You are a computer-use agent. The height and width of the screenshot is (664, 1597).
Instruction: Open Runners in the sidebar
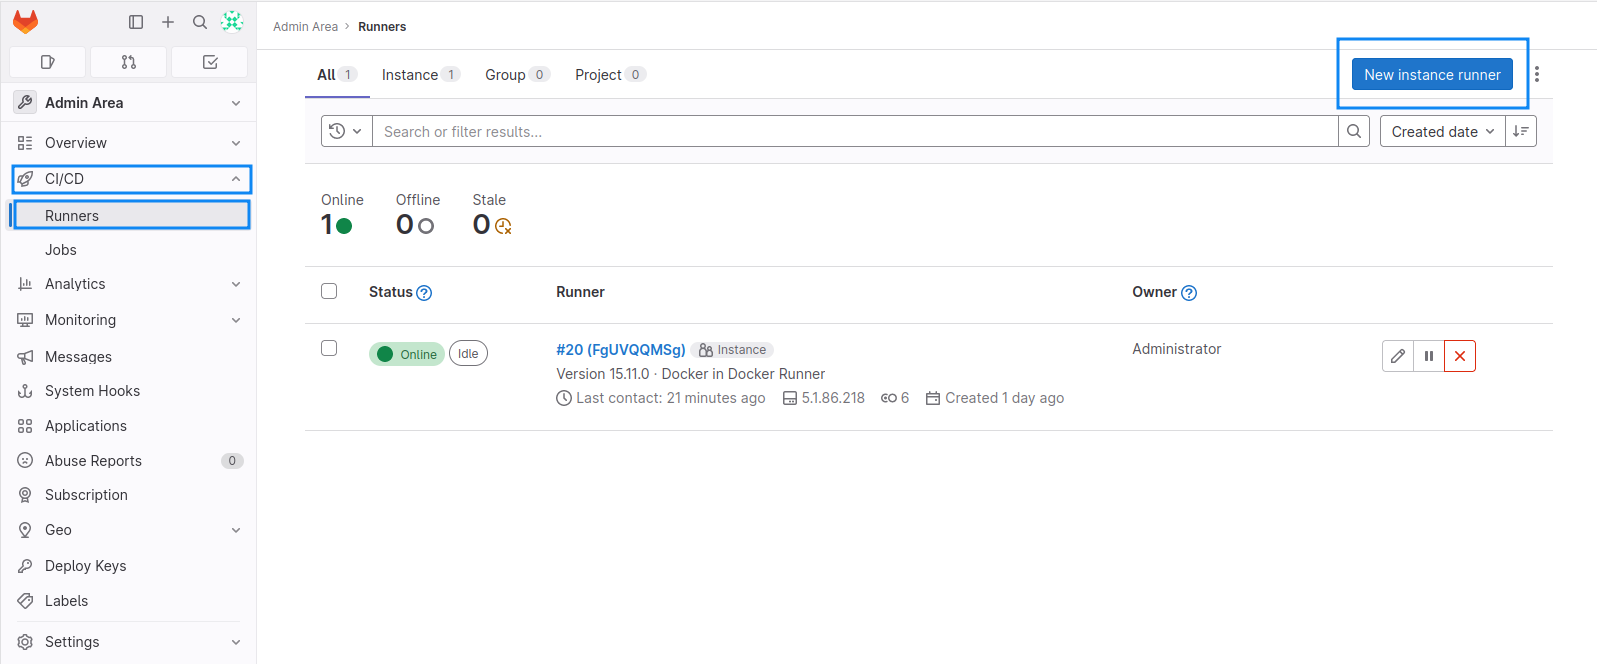click(x=131, y=215)
